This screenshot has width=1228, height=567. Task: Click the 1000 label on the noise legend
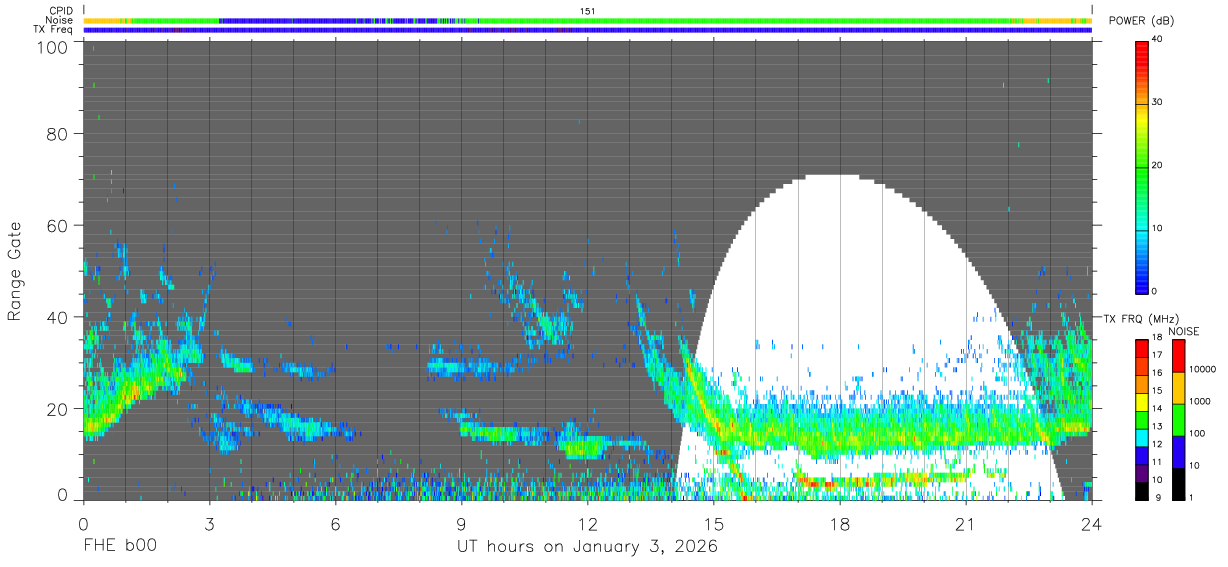tap(1199, 400)
